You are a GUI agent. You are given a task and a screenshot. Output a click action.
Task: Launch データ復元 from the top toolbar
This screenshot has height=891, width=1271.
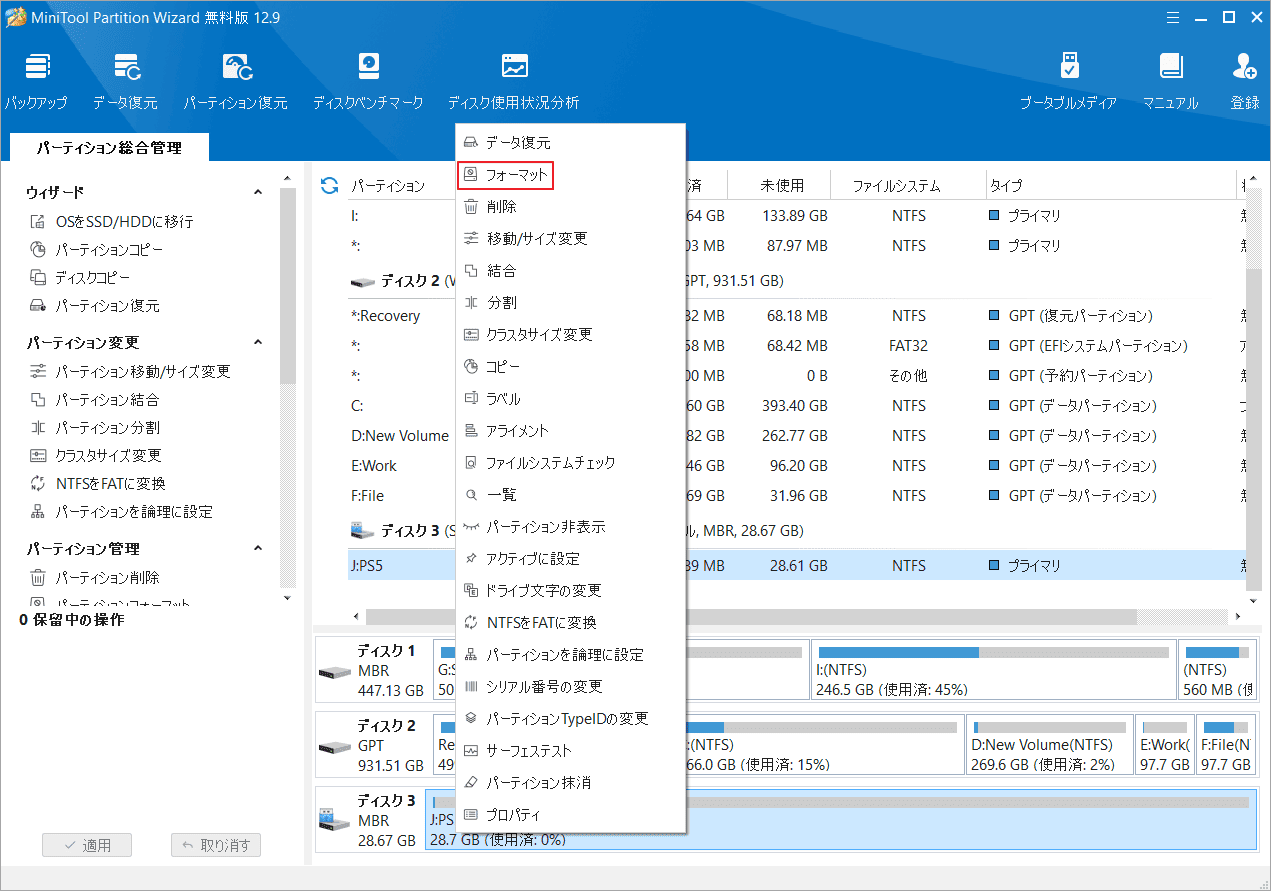point(125,81)
